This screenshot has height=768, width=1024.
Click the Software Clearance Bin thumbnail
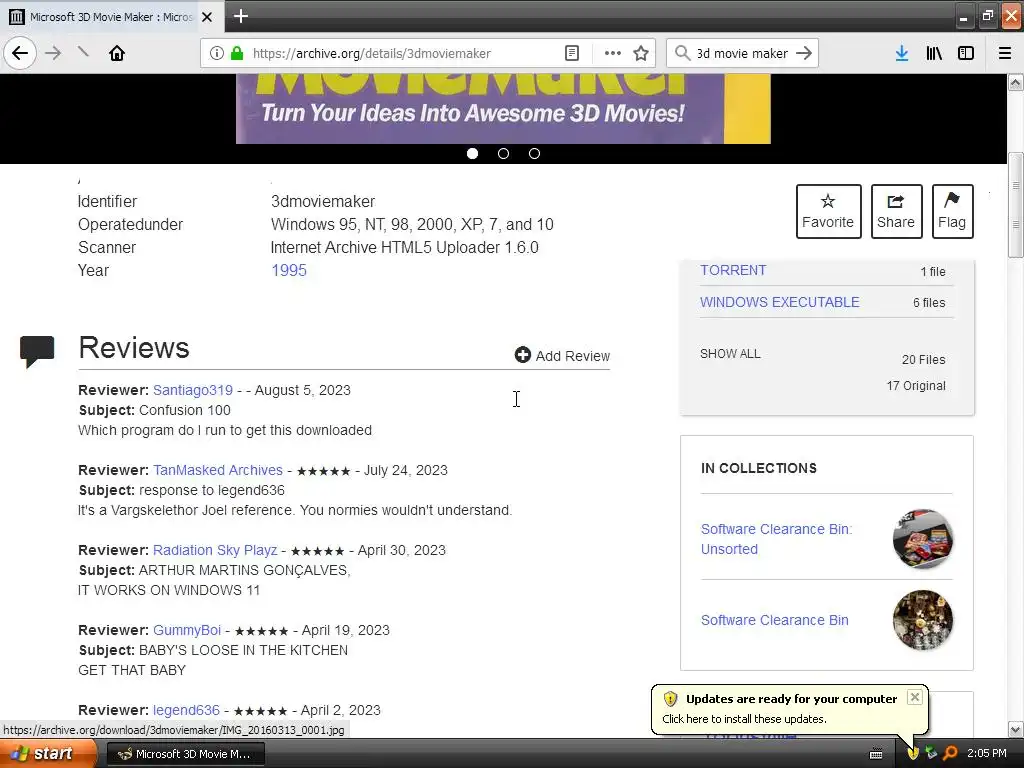tap(922, 620)
